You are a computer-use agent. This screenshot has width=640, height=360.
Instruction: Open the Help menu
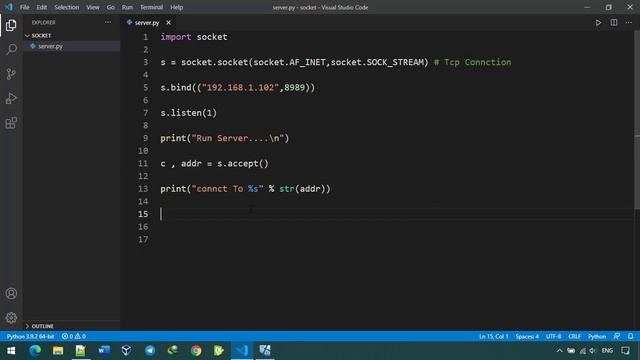coord(176,7)
